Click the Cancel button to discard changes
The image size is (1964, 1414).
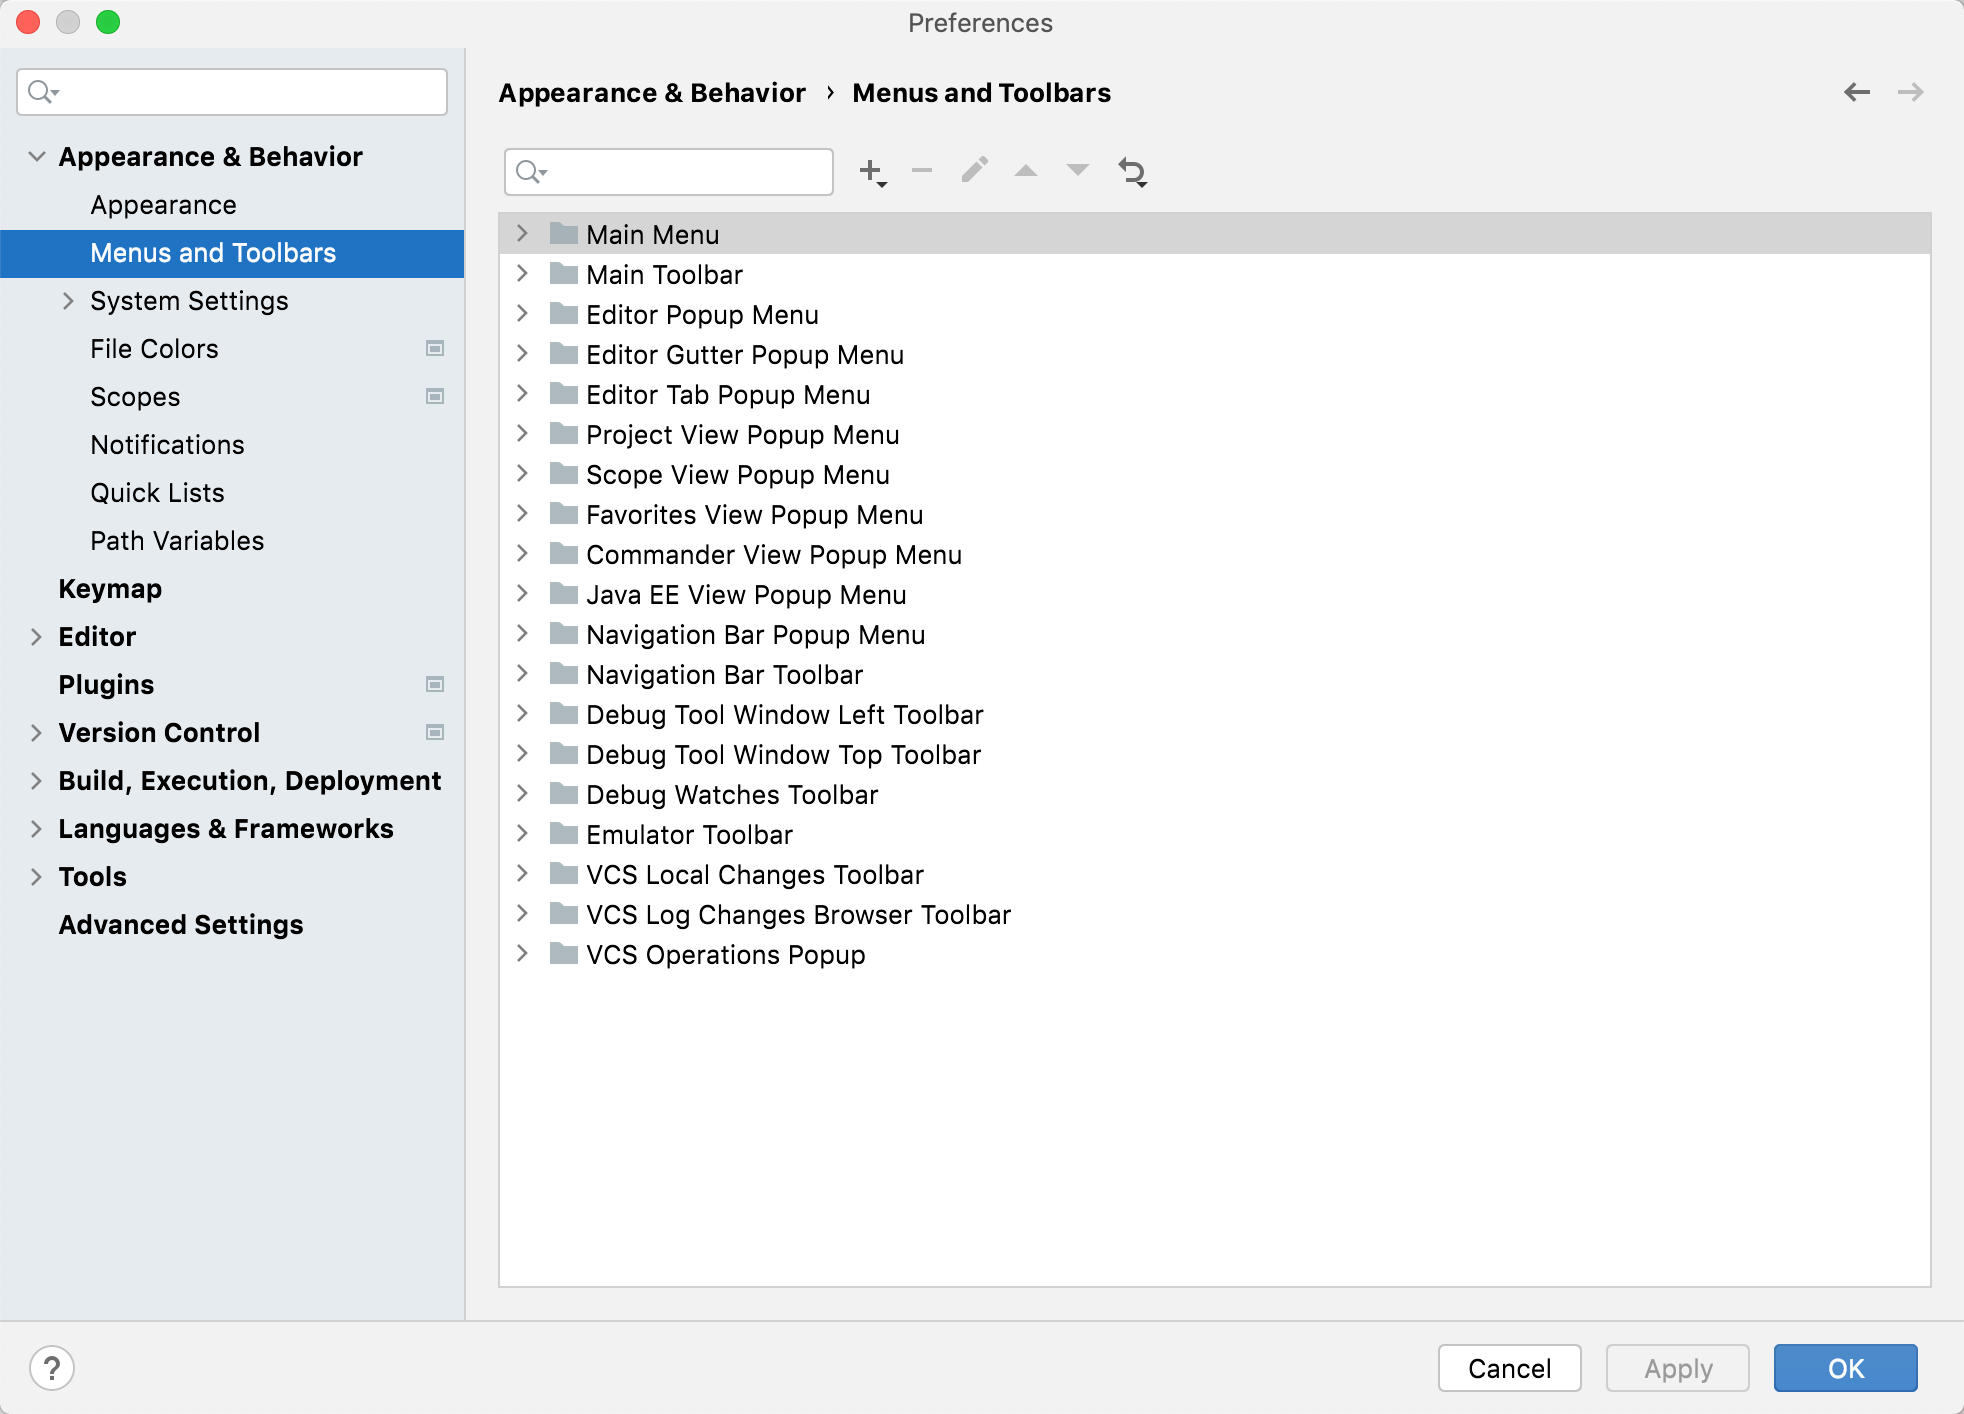point(1510,1367)
